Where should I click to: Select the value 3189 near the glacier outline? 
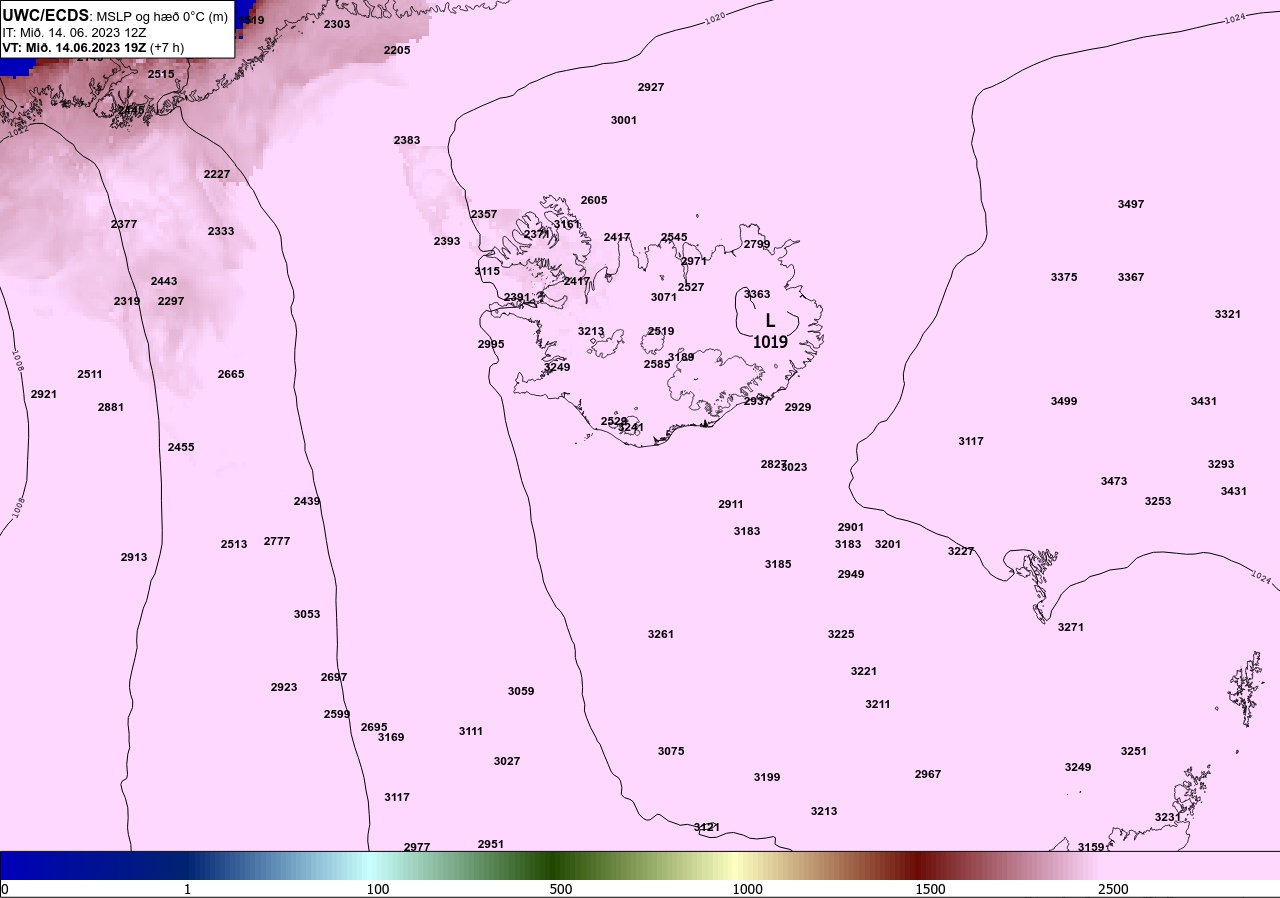tap(681, 357)
